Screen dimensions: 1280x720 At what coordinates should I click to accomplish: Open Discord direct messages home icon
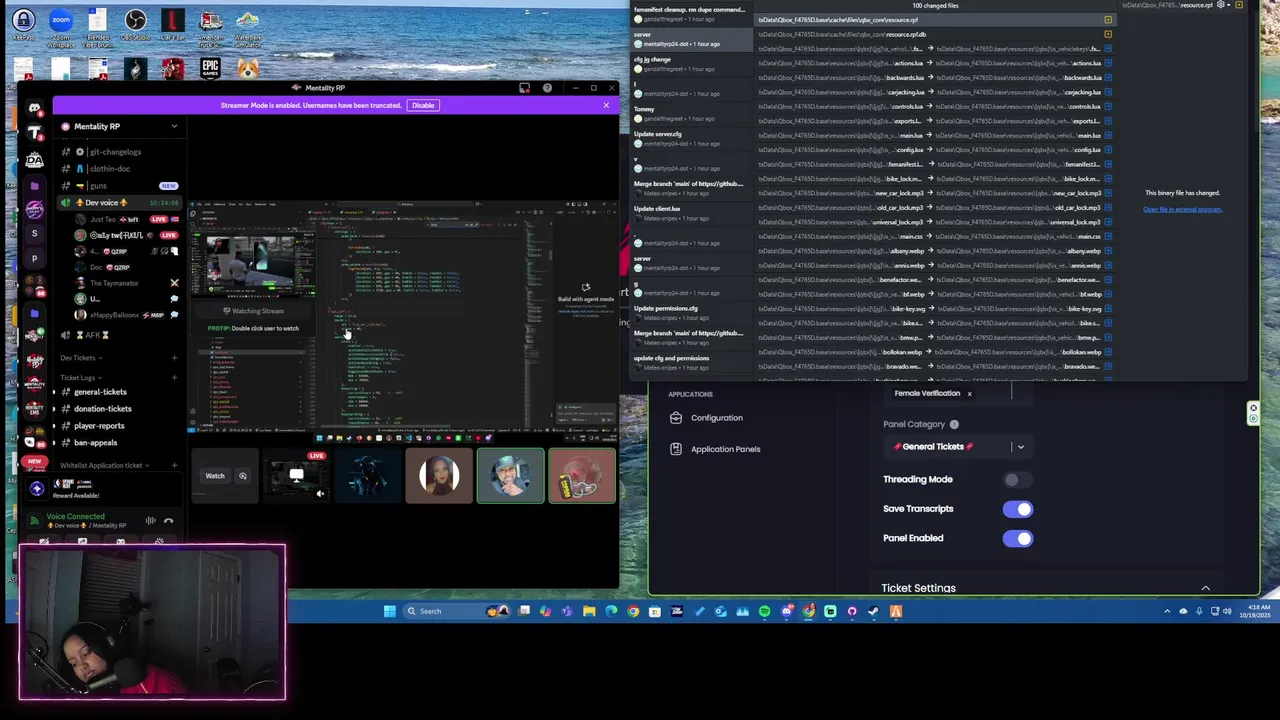[x=34, y=108]
